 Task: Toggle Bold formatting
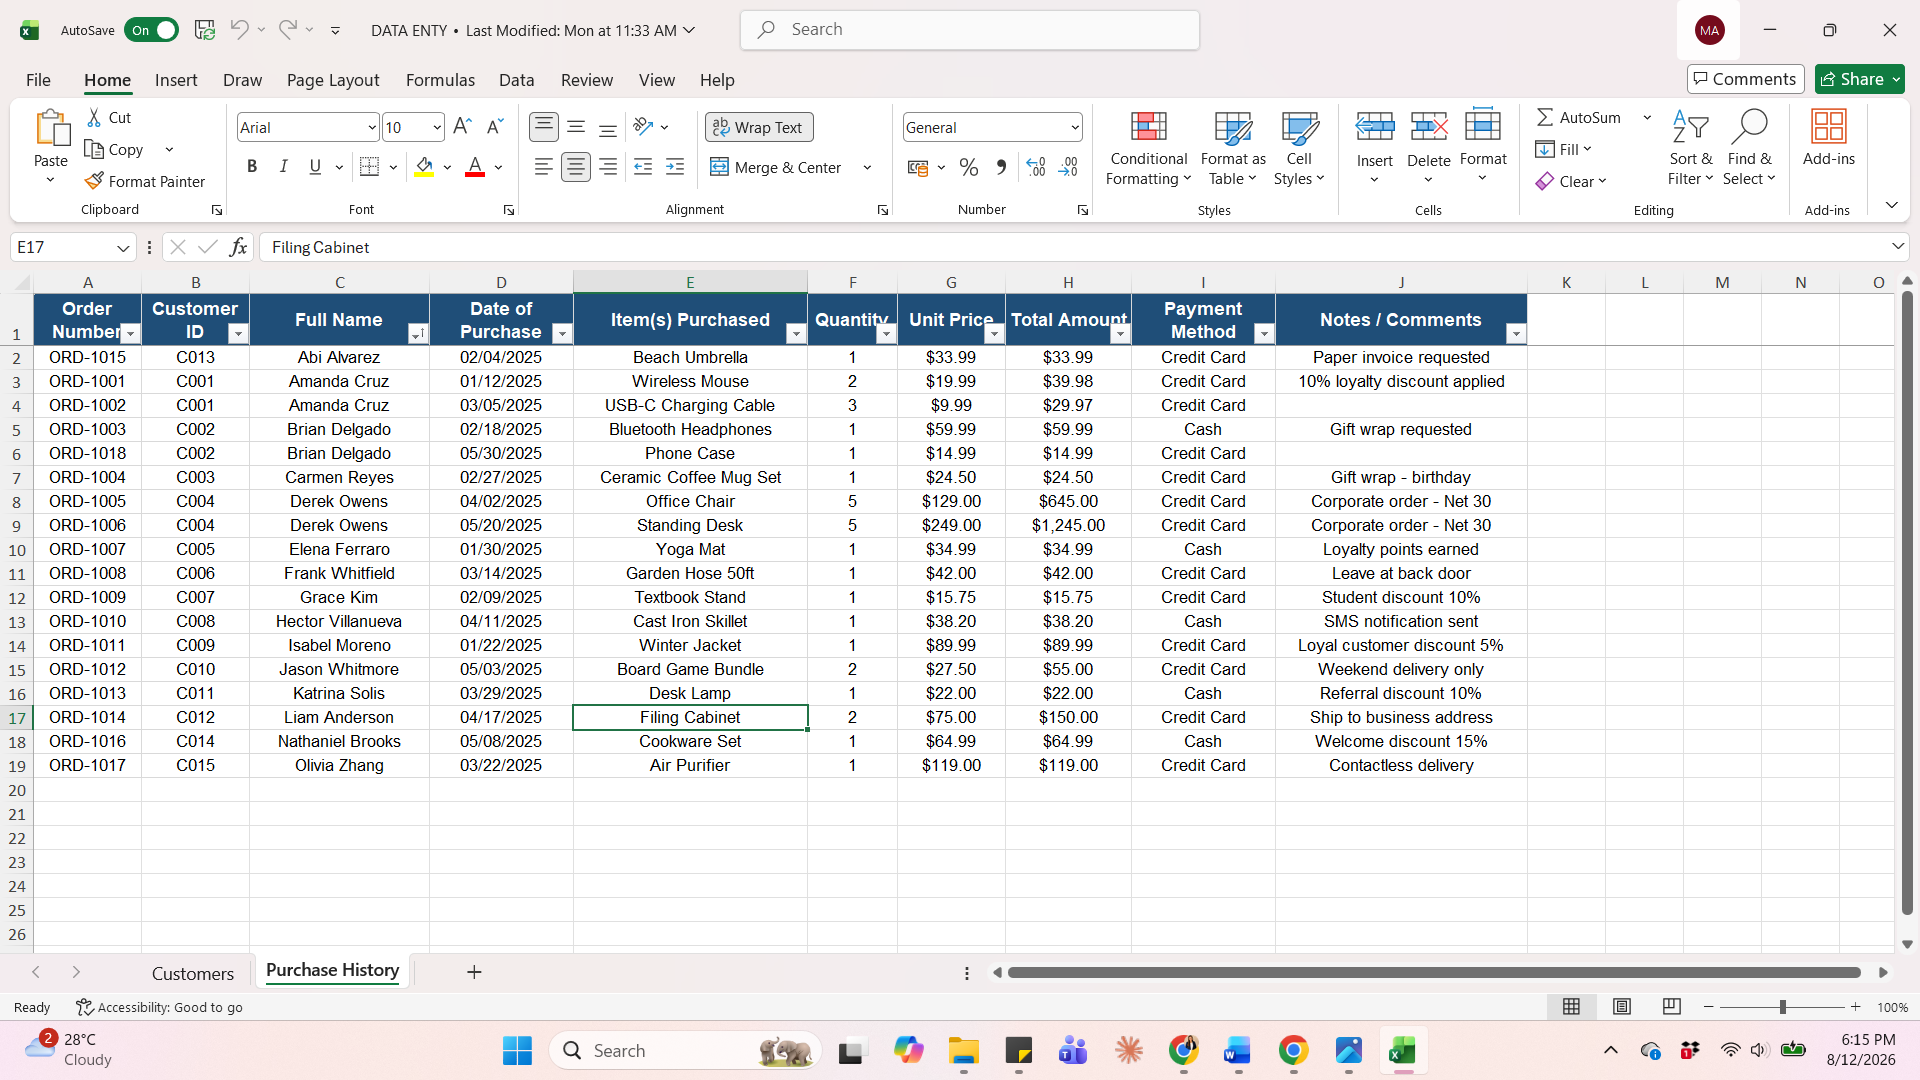click(252, 167)
